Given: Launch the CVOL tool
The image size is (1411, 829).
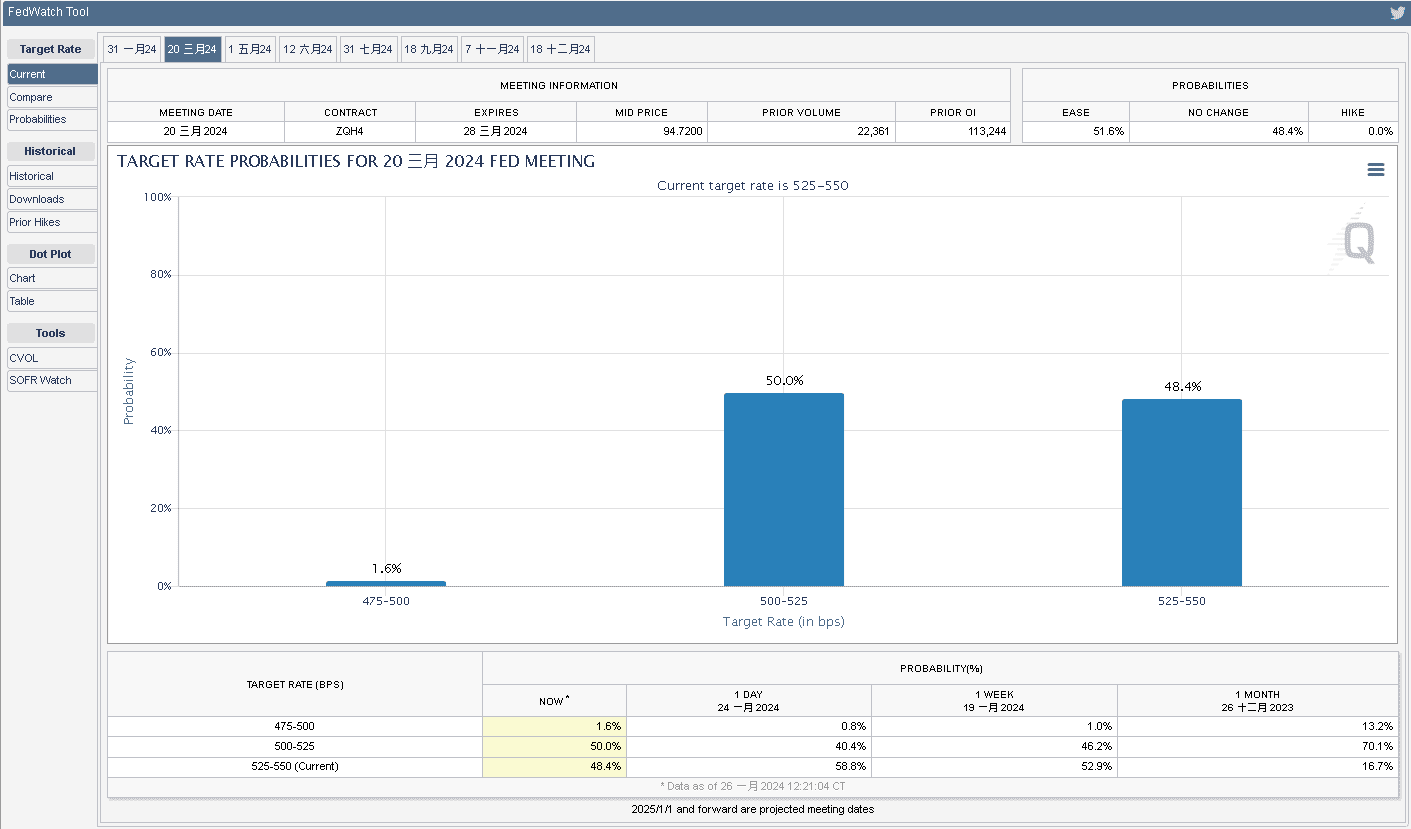Looking at the screenshot, I should tap(52, 357).
